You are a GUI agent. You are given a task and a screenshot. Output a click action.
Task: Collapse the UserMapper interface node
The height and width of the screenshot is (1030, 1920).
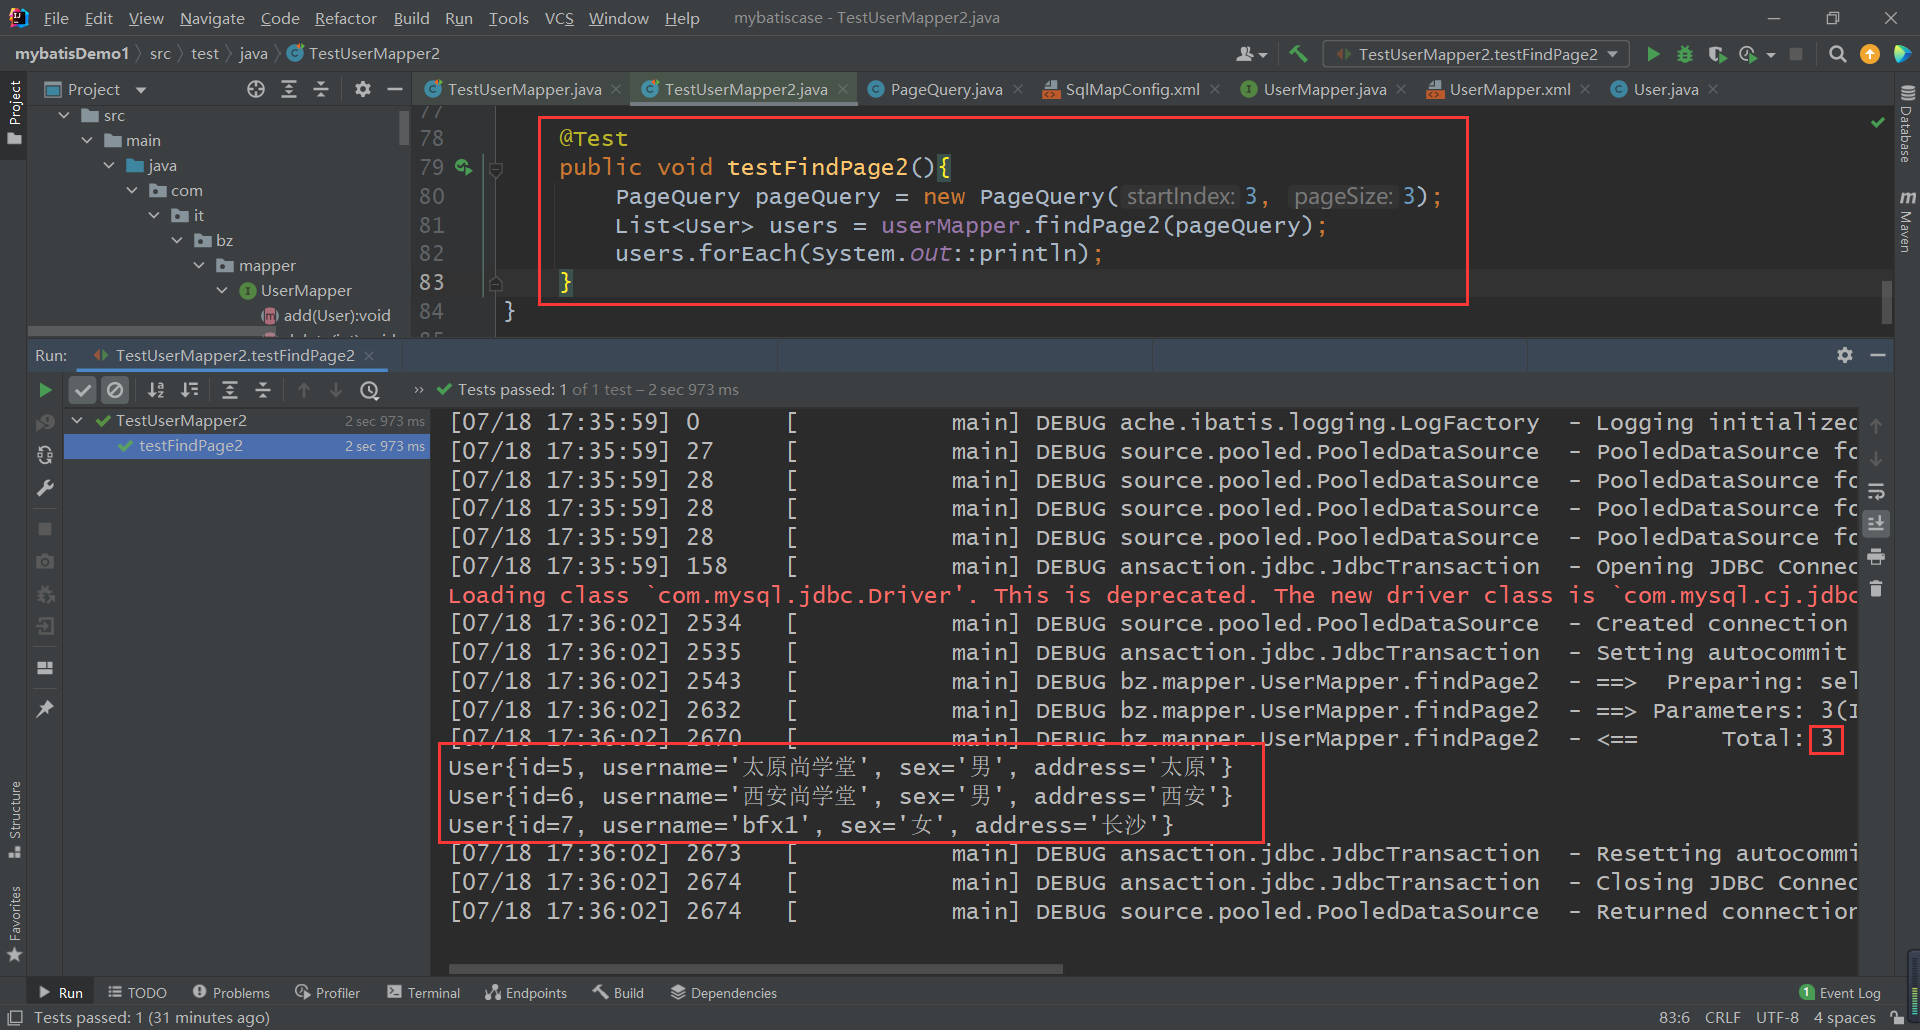pos(222,290)
